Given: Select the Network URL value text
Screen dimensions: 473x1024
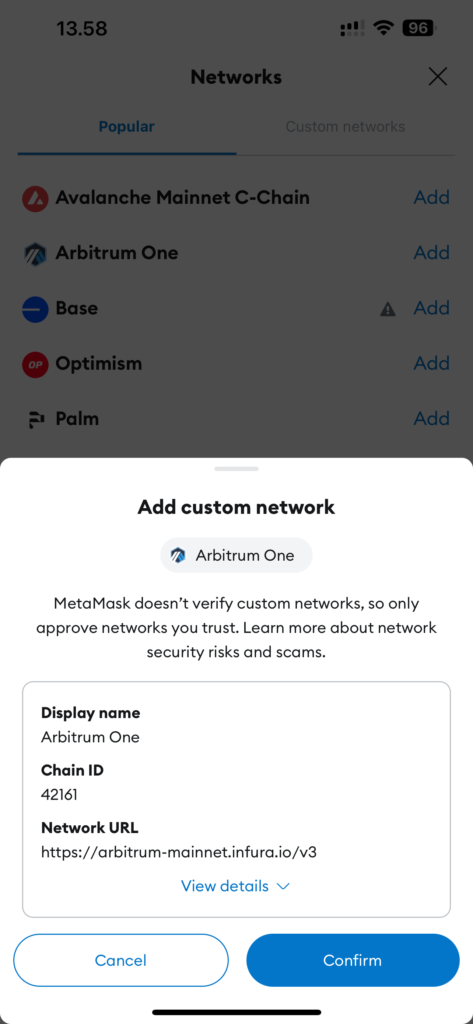Looking at the screenshot, I should point(179,852).
